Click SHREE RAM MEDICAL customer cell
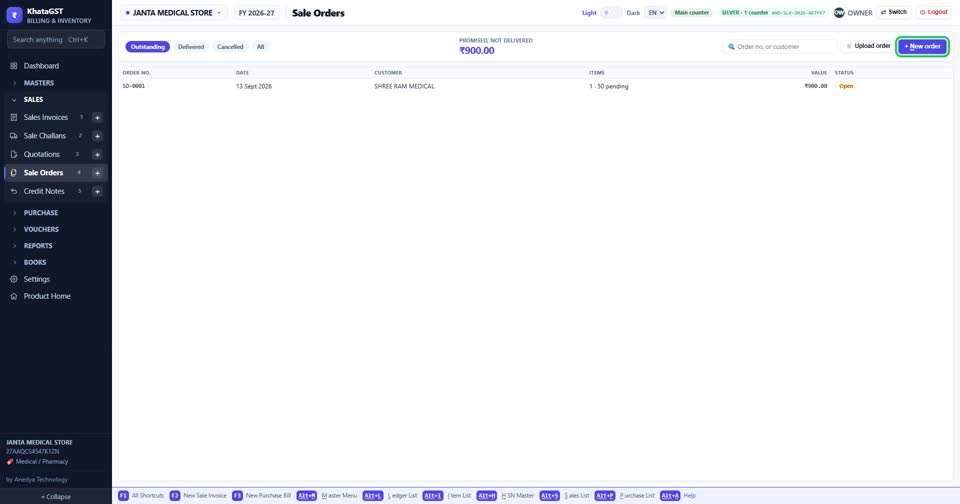The height and width of the screenshot is (504, 960). click(x=404, y=86)
